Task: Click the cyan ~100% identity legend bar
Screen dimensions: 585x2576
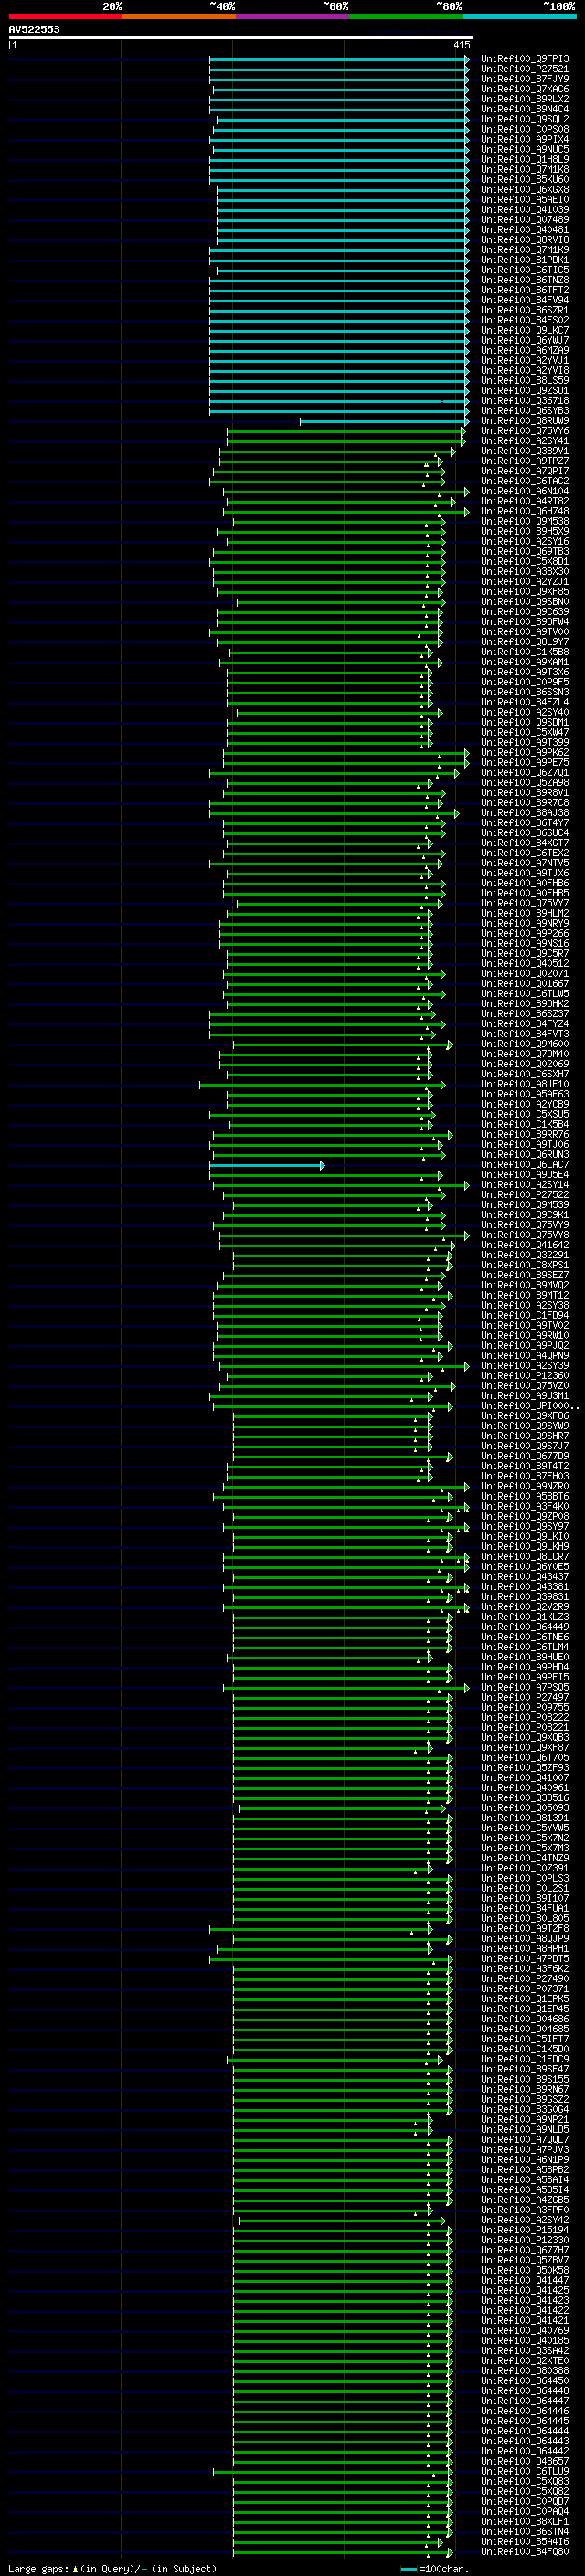Action: click(519, 16)
